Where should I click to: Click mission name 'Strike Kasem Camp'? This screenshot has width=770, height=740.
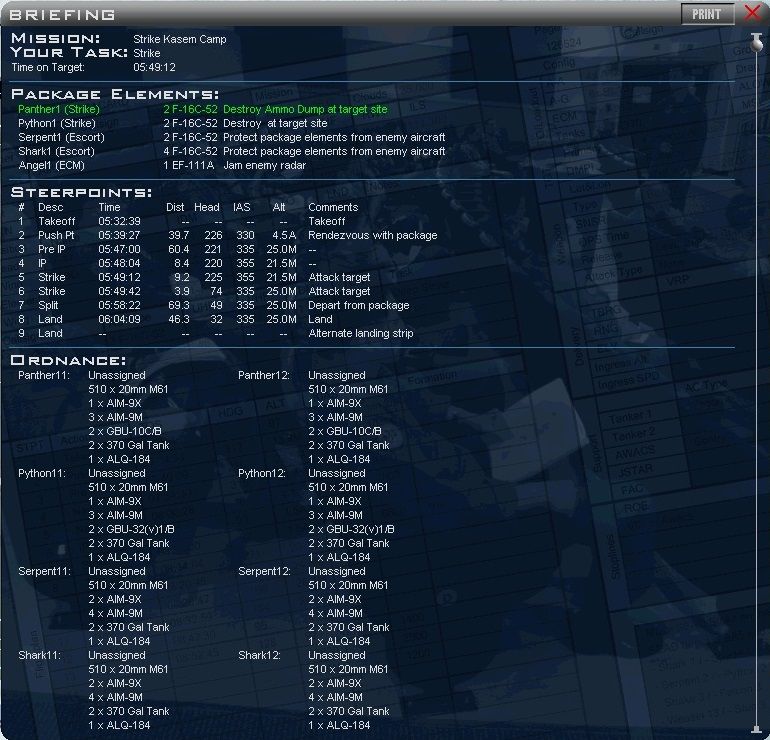click(x=180, y=39)
